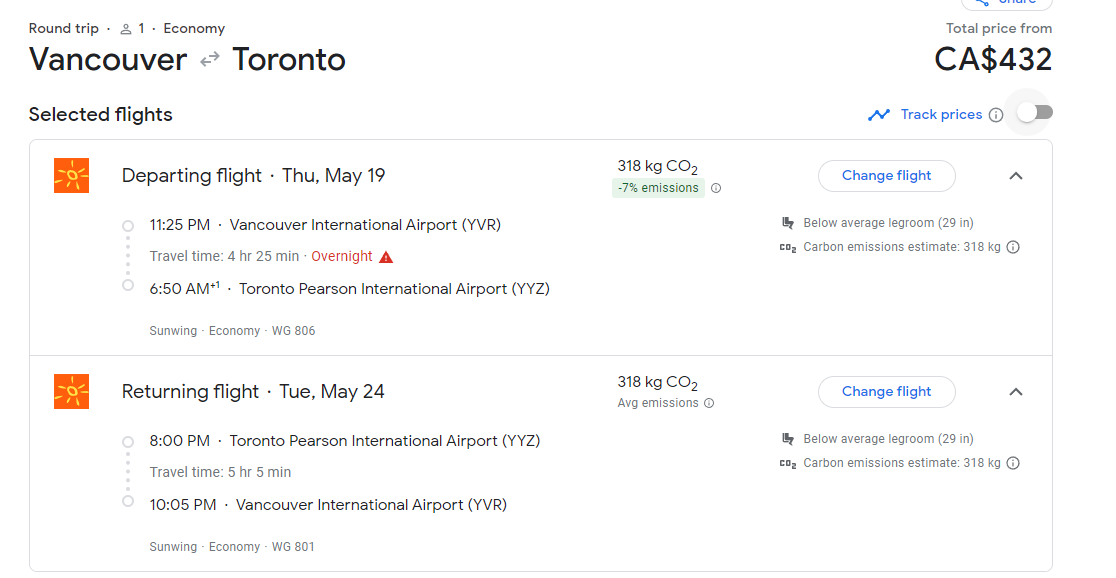Click the Track prices info icon

click(x=996, y=115)
